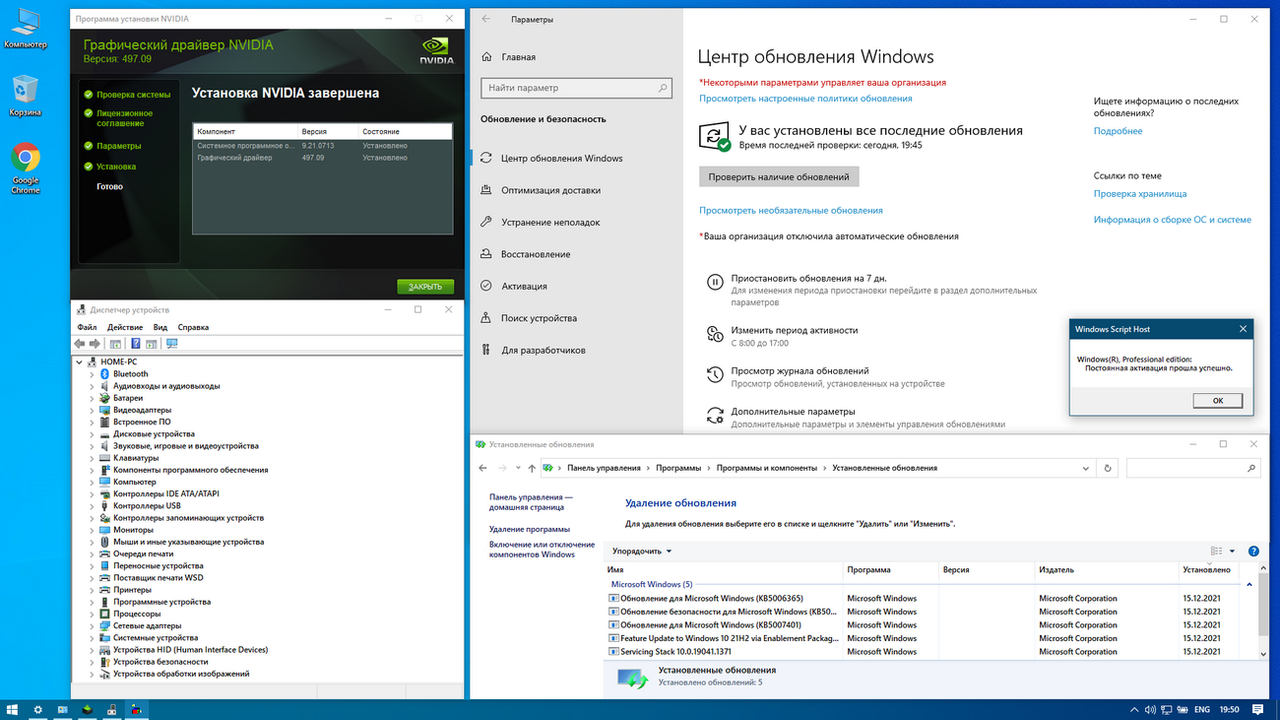Click back arrow in Параметры window
Screen dimensions: 1280x720
pos(486,19)
